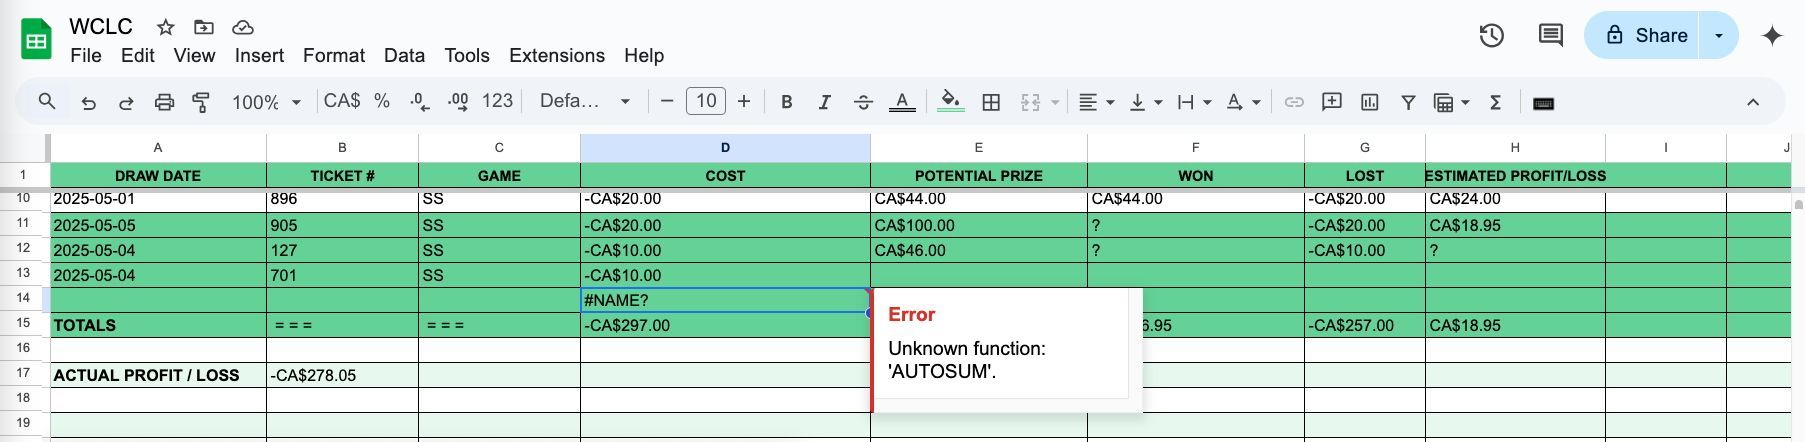
Task: Click the undo arrow icon
Action: pos(89,102)
